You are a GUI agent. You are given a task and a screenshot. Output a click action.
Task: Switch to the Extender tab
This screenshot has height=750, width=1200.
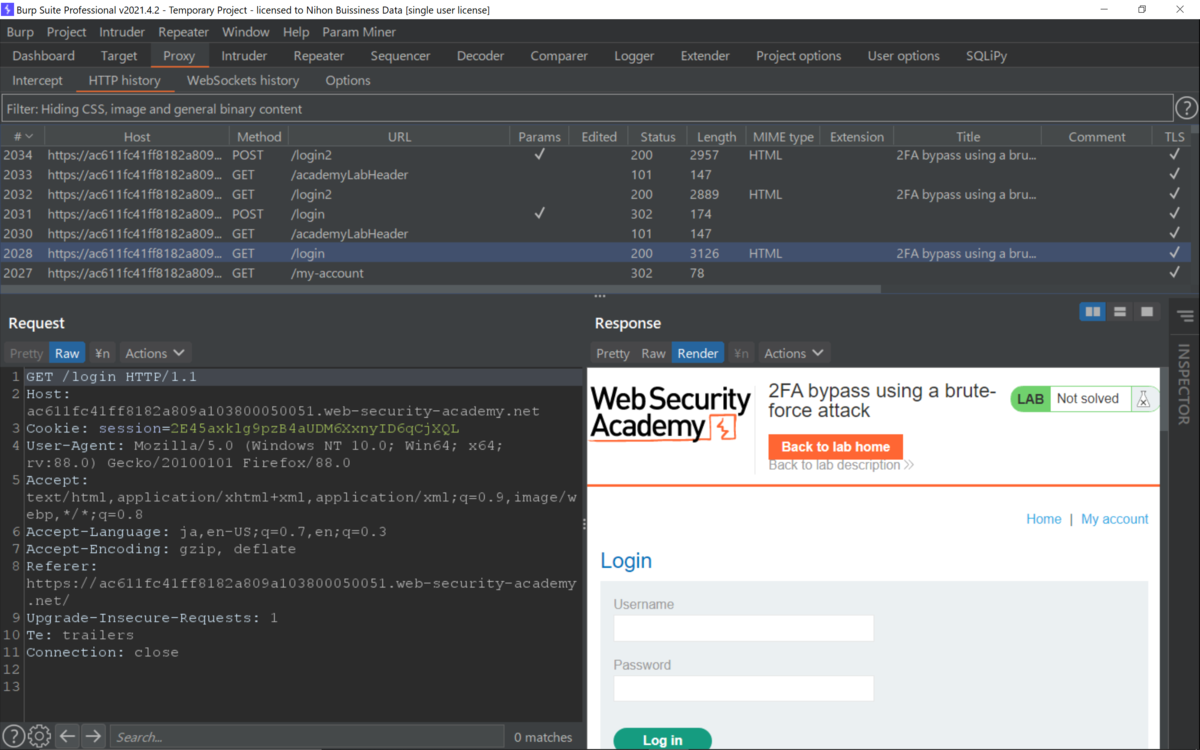point(705,56)
